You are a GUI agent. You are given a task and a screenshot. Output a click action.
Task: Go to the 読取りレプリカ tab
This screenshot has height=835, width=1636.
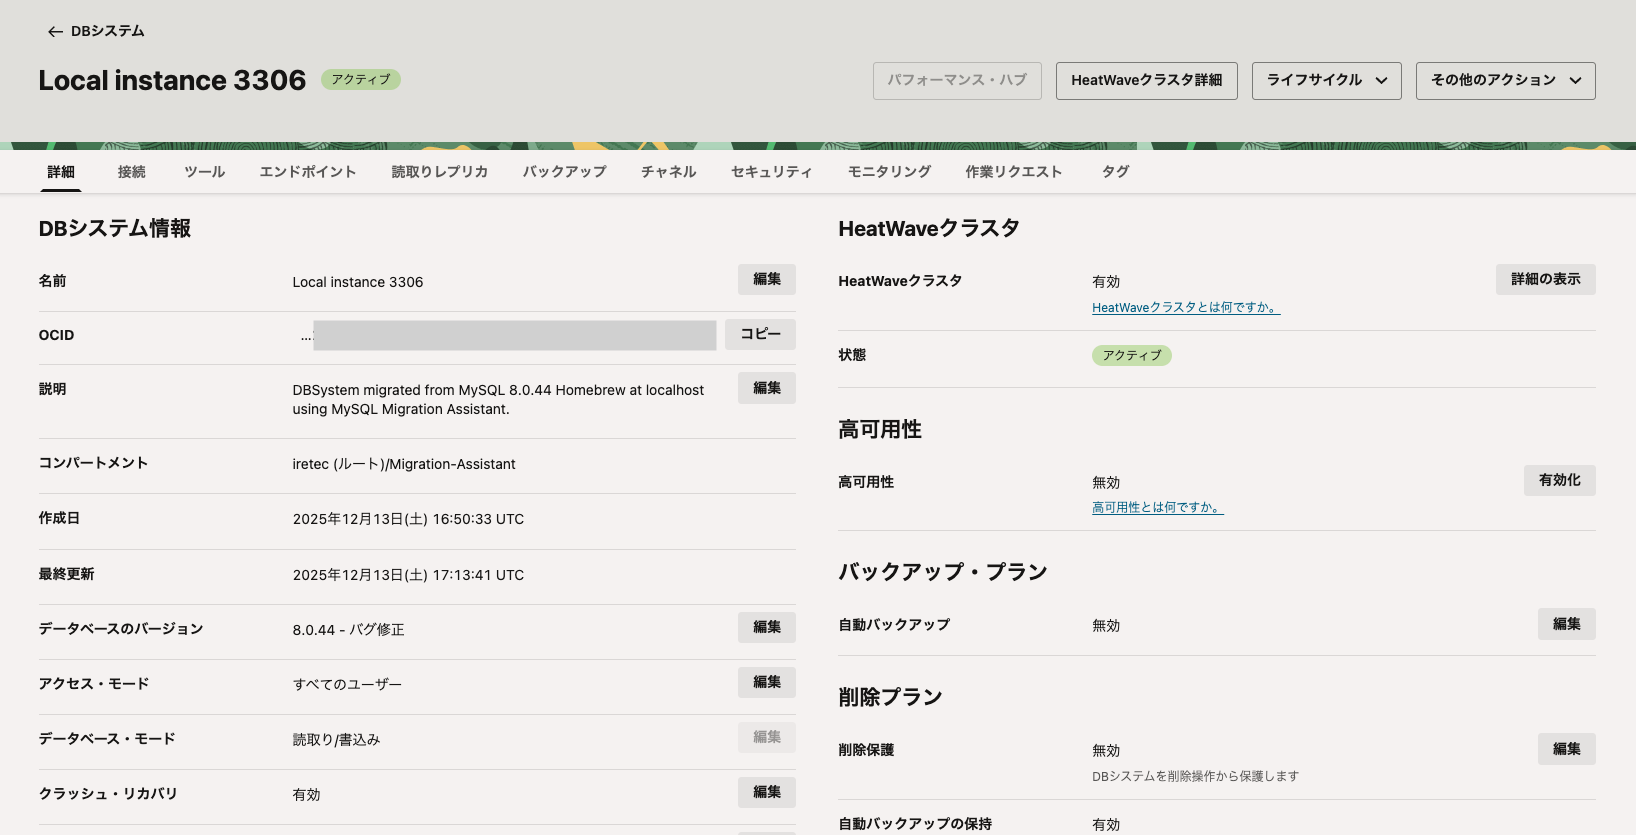tap(439, 172)
